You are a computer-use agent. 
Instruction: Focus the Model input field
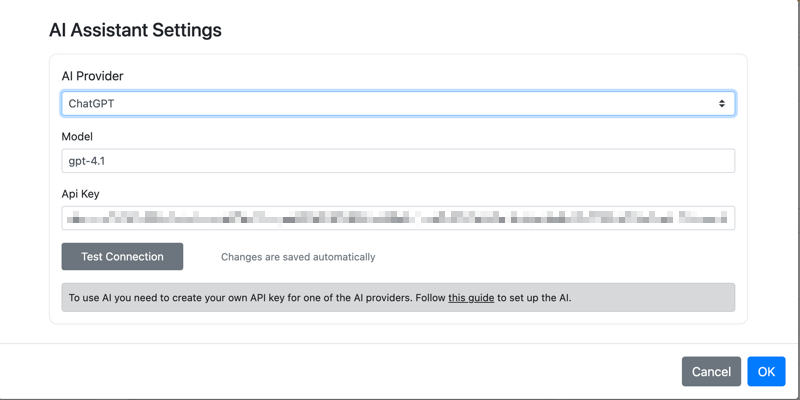pos(398,161)
